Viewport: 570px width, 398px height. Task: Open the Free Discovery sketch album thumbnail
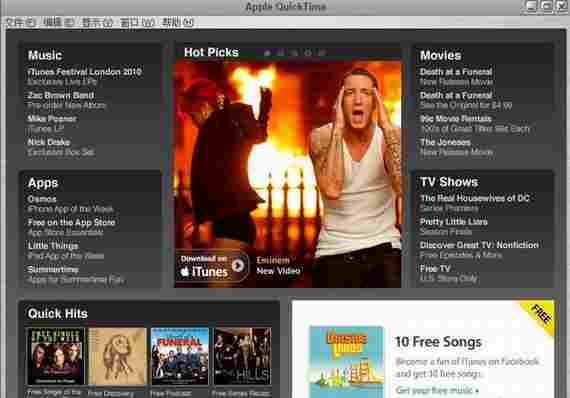[x=117, y=356]
